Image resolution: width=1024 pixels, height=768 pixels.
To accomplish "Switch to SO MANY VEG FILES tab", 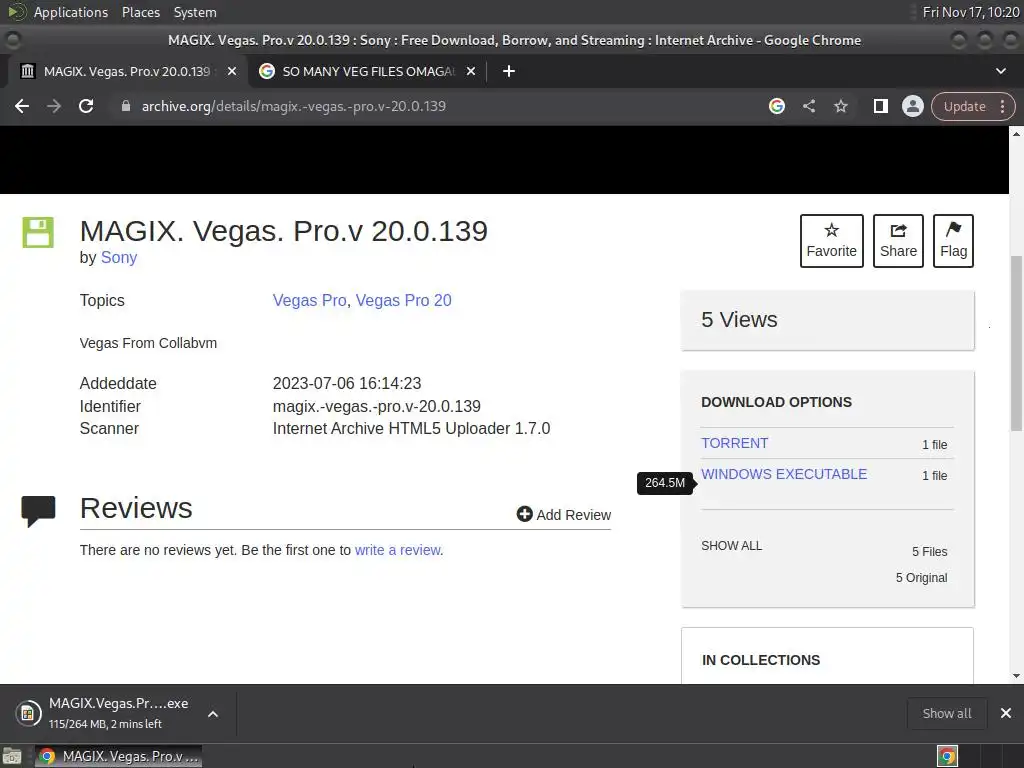I will [368, 71].
